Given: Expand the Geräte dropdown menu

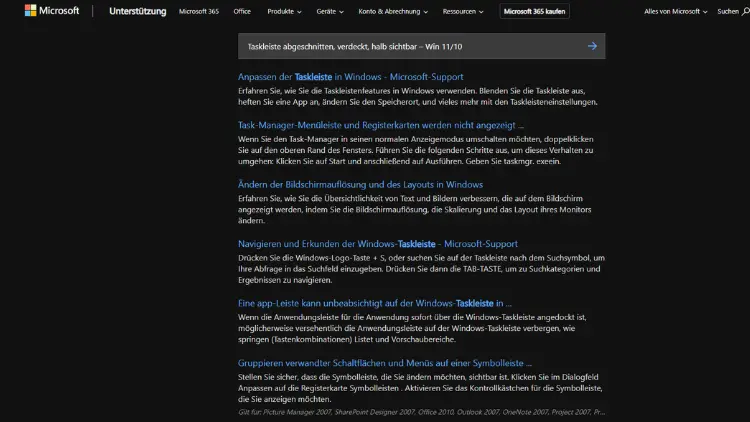Looking at the screenshot, I should click(x=330, y=11).
